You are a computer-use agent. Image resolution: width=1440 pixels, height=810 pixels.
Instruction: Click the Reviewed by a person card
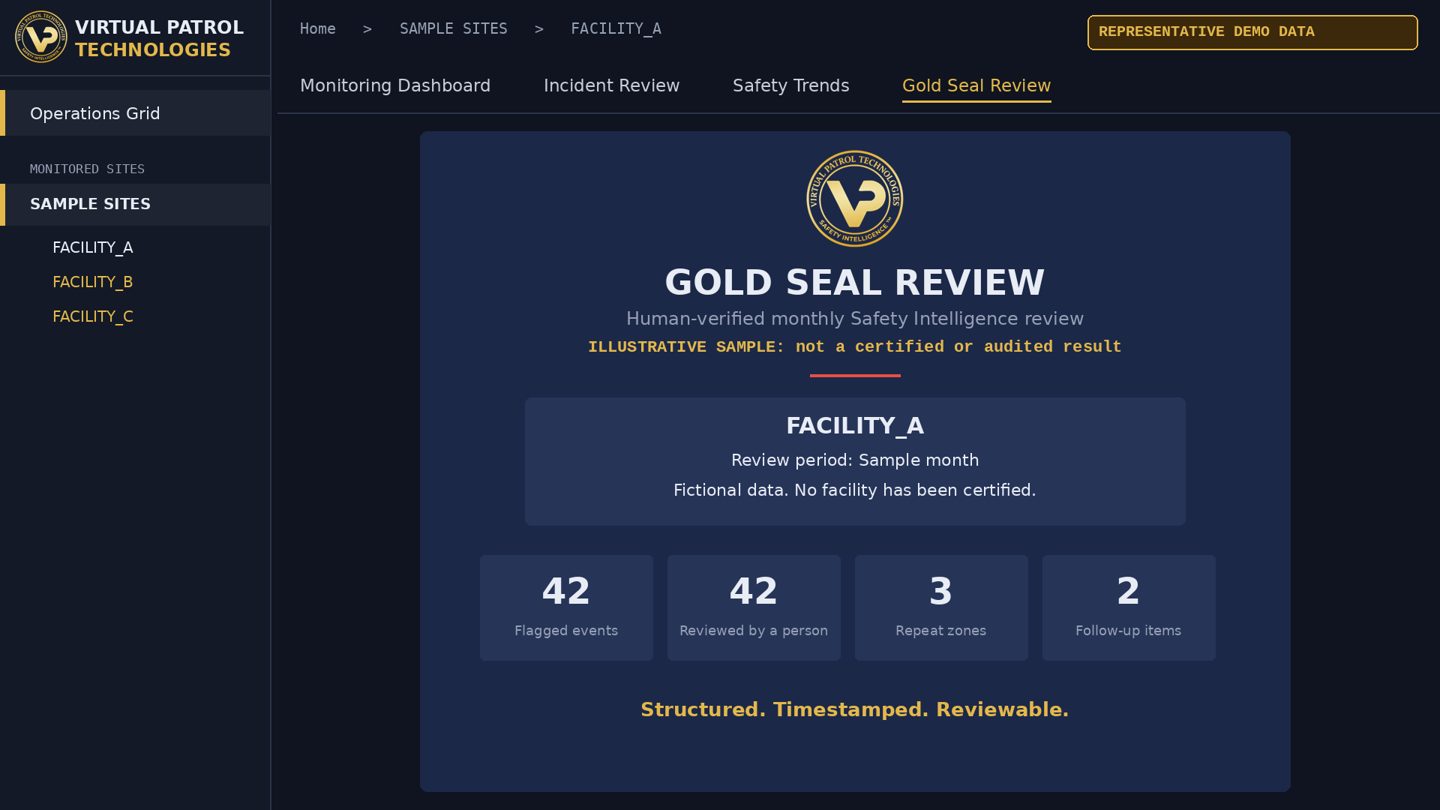click(x=754, y=608)
